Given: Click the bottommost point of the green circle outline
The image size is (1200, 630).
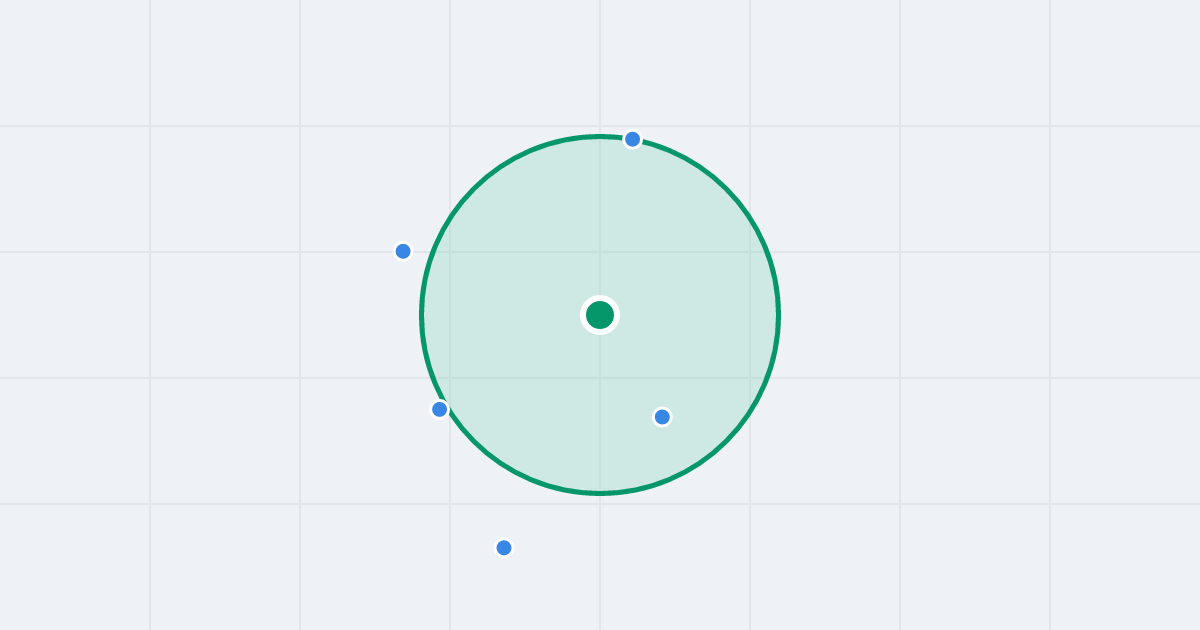Looking at the screenshot, I should (x=600, y=493).
